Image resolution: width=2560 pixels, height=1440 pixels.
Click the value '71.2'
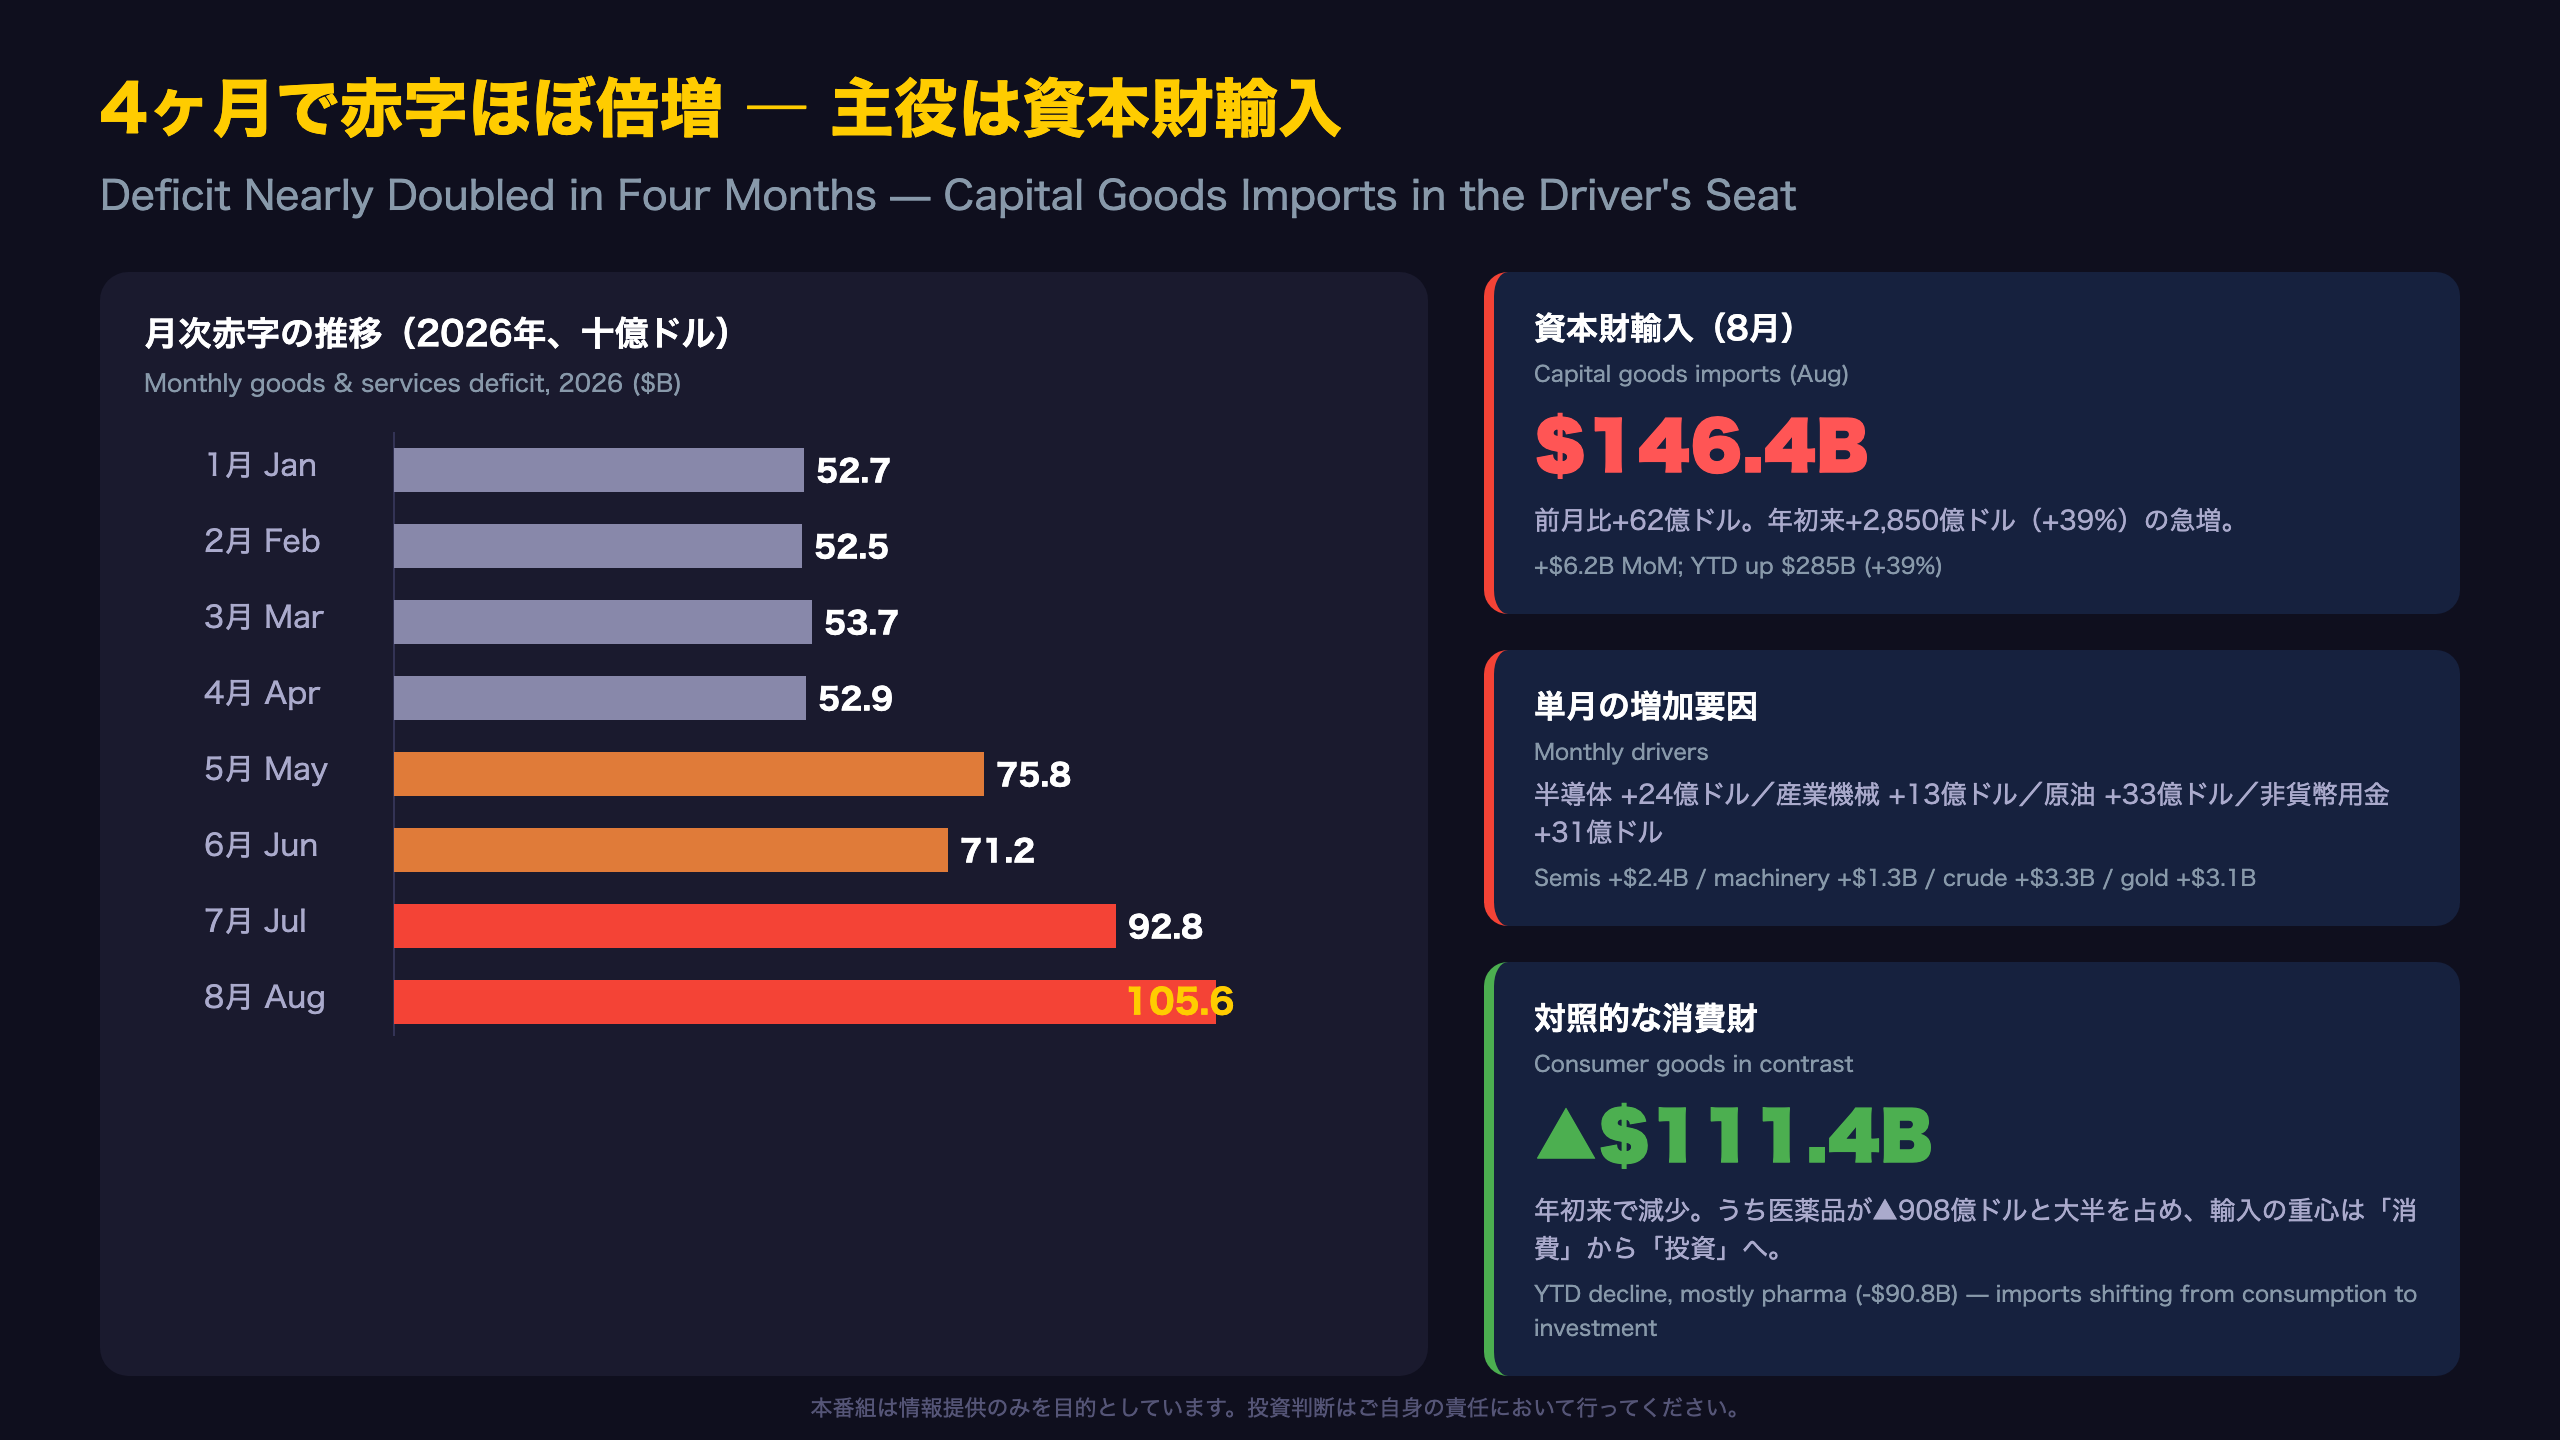(x=997, y=851)
